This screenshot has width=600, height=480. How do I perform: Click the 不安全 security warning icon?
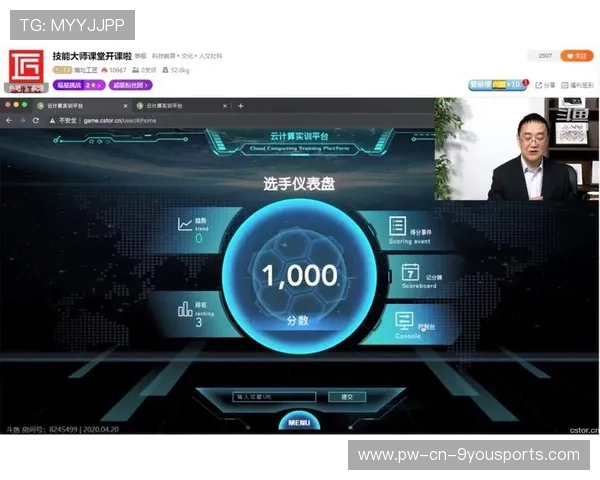coord(52,121)
